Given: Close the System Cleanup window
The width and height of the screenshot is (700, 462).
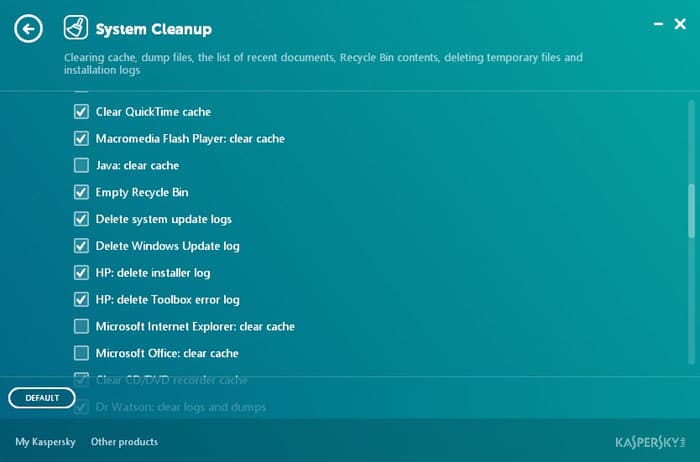Looking at the screenshot, I should 680,24.
